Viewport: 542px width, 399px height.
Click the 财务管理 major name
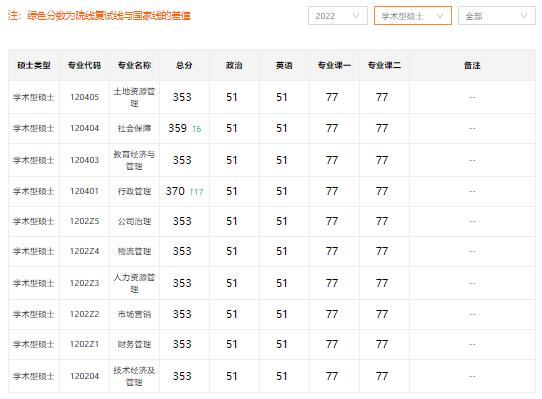coord(134,344)
